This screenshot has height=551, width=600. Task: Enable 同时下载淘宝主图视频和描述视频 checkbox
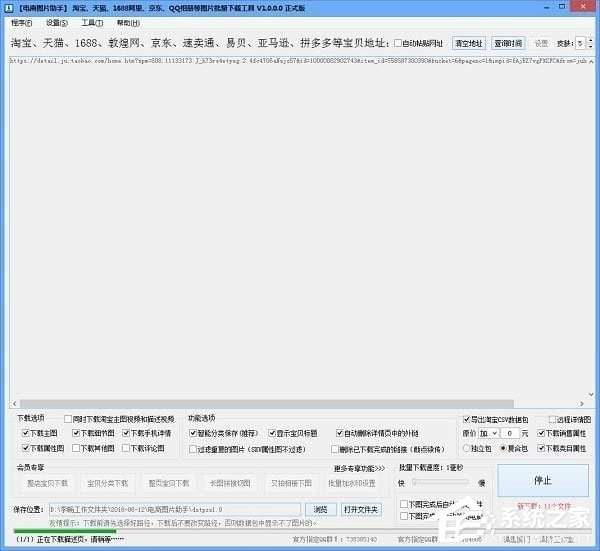pyautogui.click(x=68, y=419)
